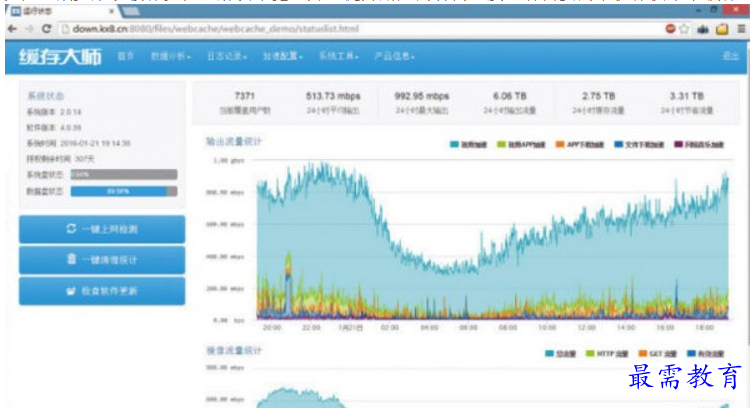This screenshot has width=750, height=408.
Task: Click the 数据盘状态 progress bar
Action: pyautogui.click(x=124, y=191)
